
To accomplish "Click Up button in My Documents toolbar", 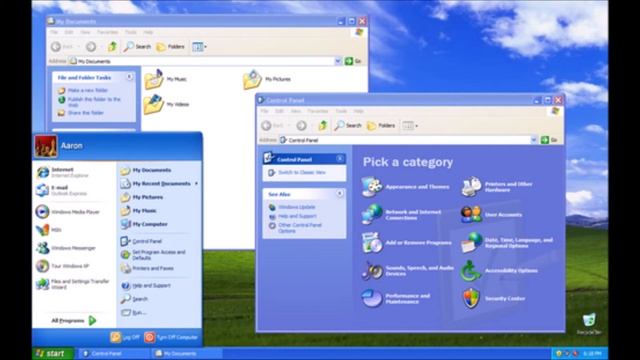I will coord(112,47).
